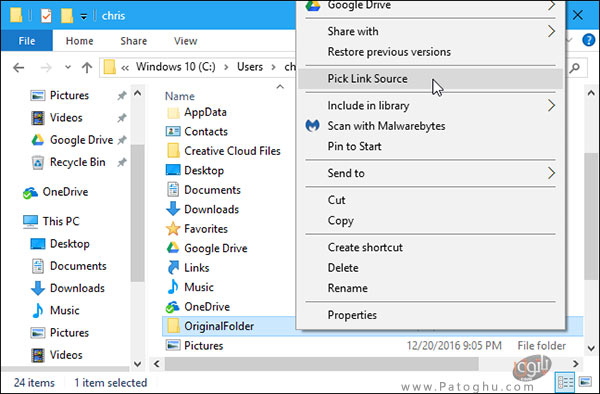Open the Help question mark icon
The height and width of the screenshot is (394, 600).
(x=588, y=40)
